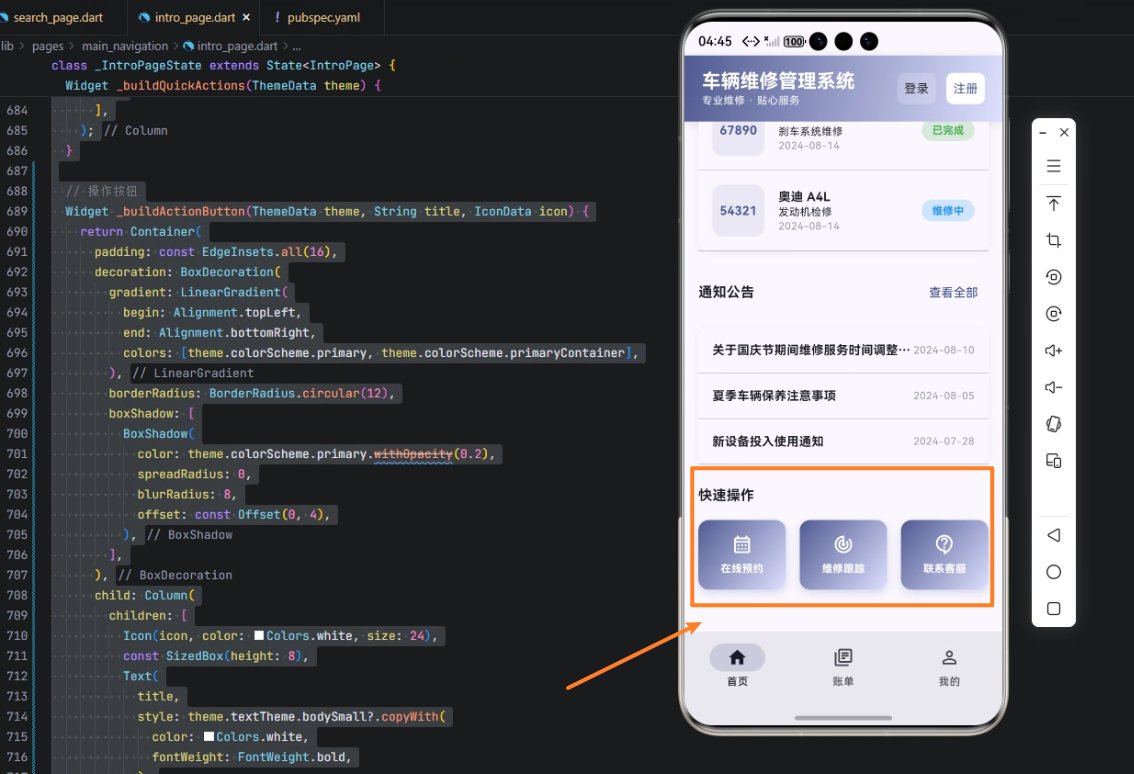Click the multi-screen device icon in emulator toolbar
Image resolution: width=1134 pixels, height=774 pixels.
(x=1053, y=461)
